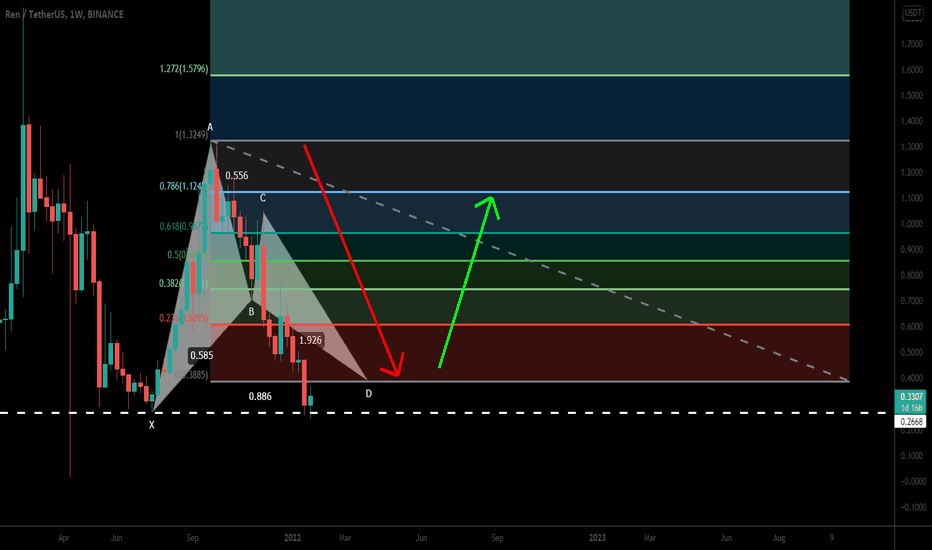Select the red 0.236 Fibonacci line
The width and height of the screenshot is (932, 550).
click(x=530, y=325)
